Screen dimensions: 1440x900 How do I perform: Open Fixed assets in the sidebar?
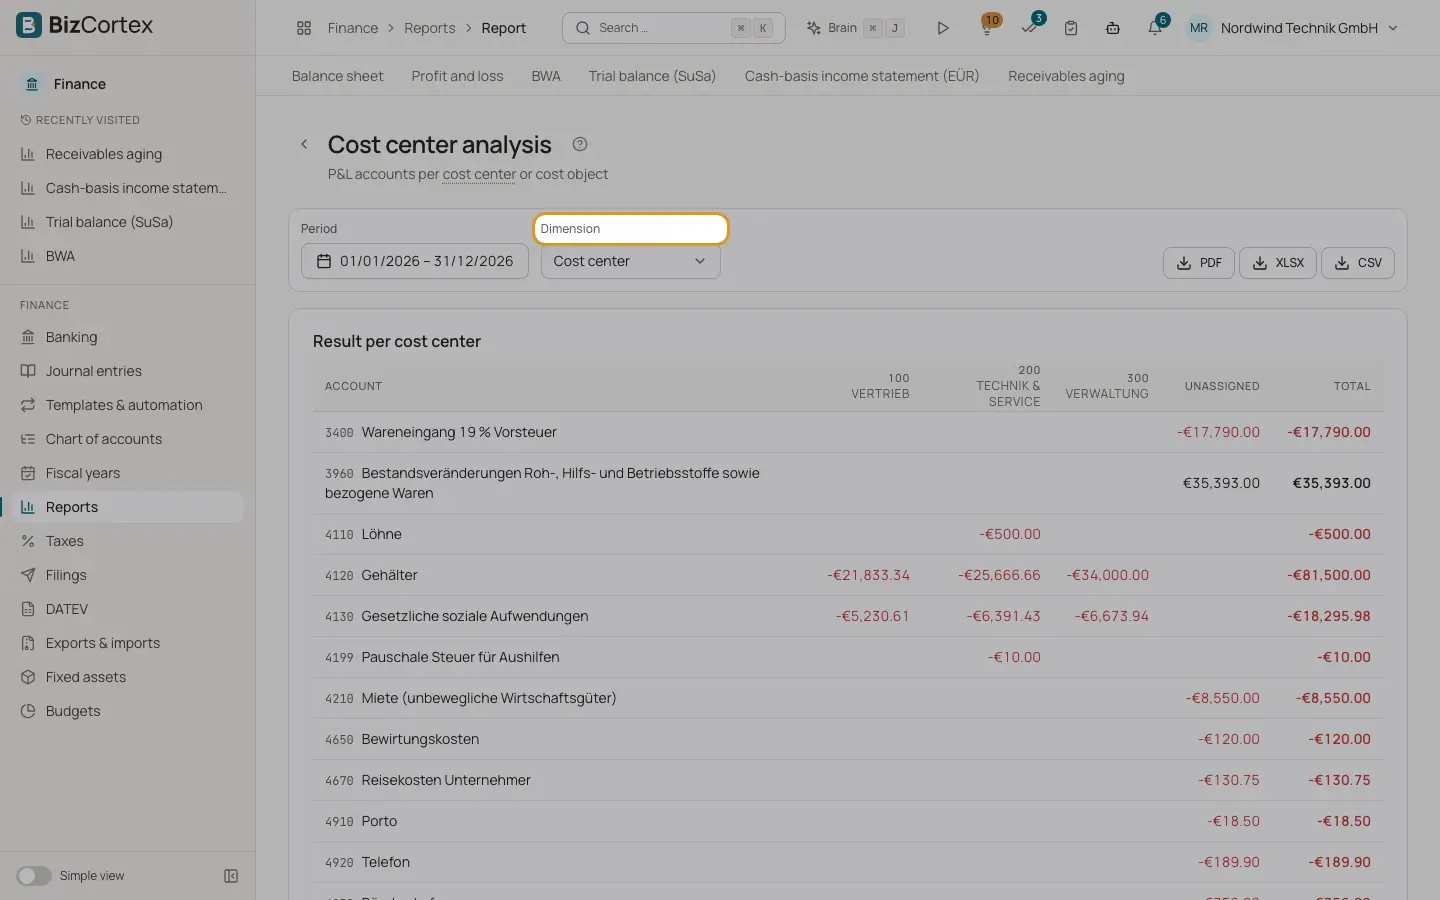pyautogui.click(x=128, y=677)
